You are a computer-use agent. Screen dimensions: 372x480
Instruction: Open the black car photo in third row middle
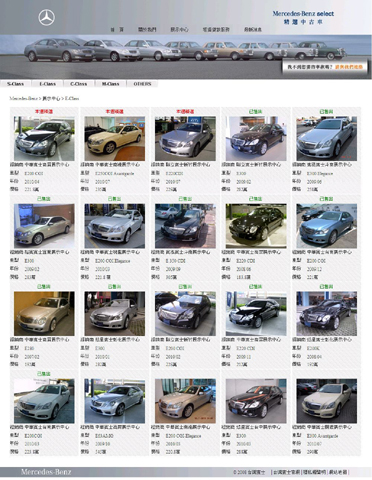pyautogui.click(x=185, y=314)
